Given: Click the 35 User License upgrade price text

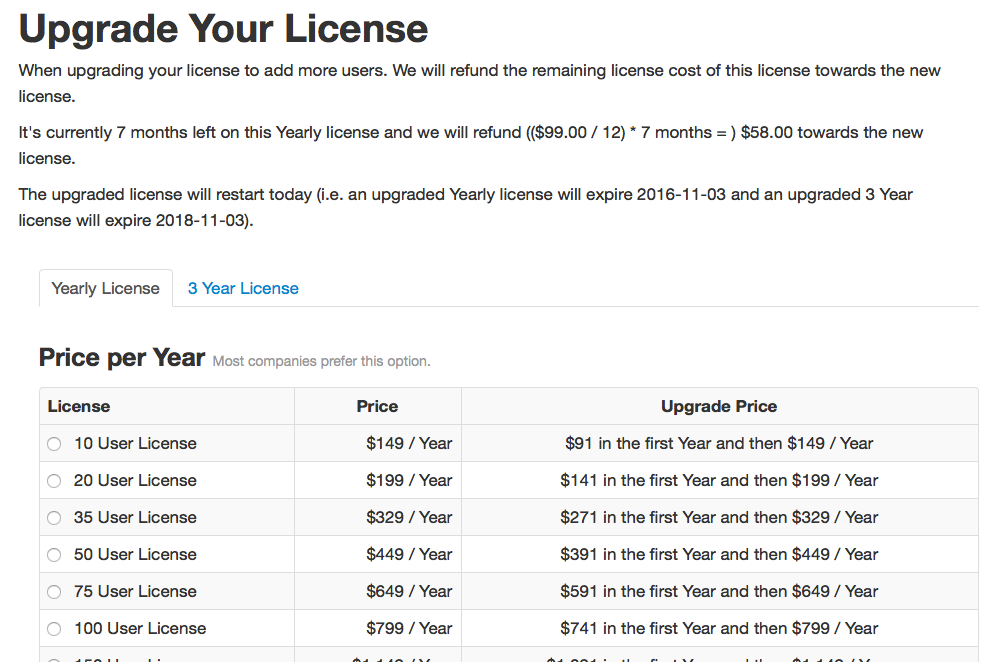Looking at the screenshot, I should (x=718, y=517).
